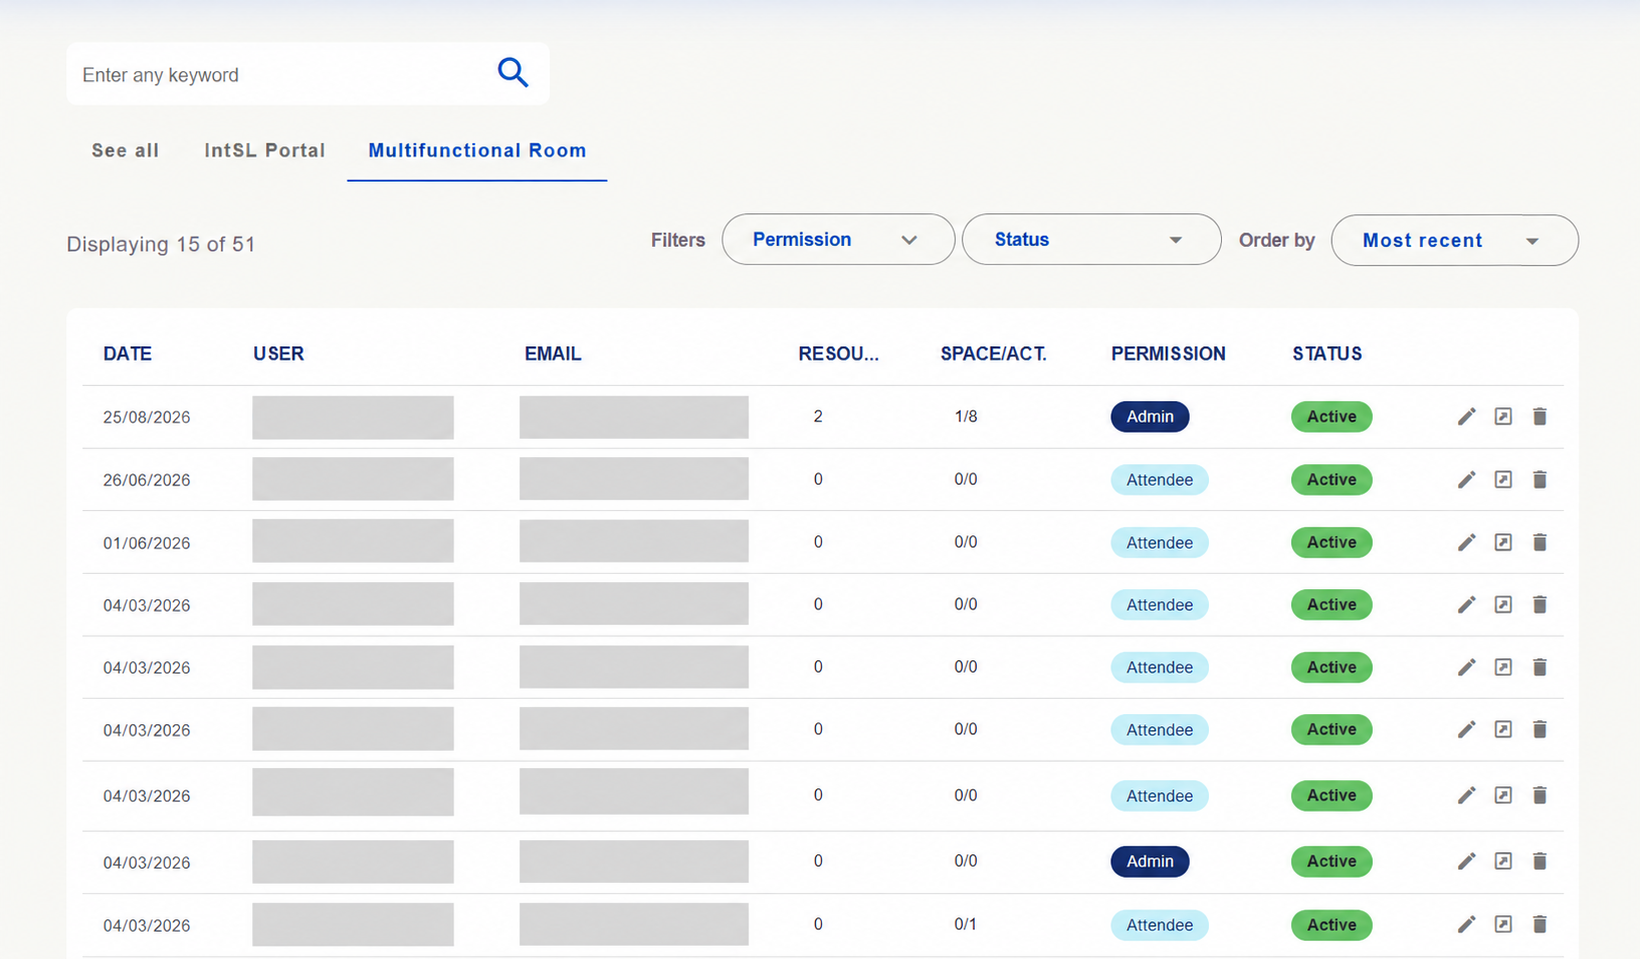This screenshot has height=959, width=1640.
Task: Click the Active status in 01/06/2026 row
Action: (x=1331, y=542)
